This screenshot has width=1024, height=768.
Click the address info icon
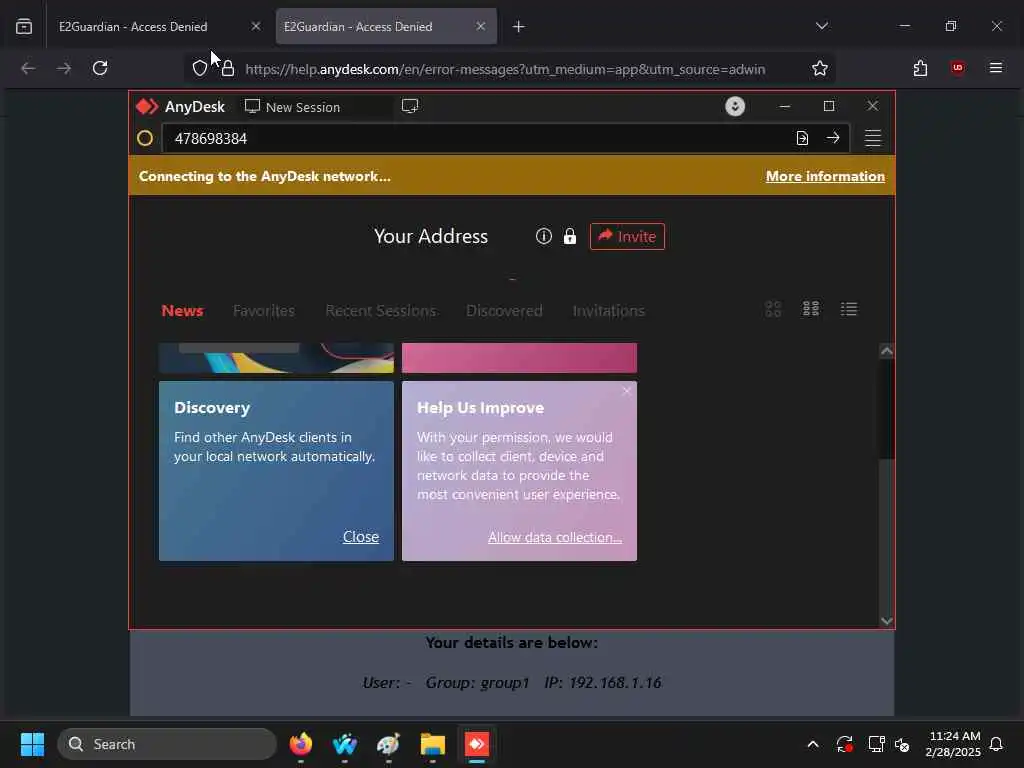click(543, 236)
